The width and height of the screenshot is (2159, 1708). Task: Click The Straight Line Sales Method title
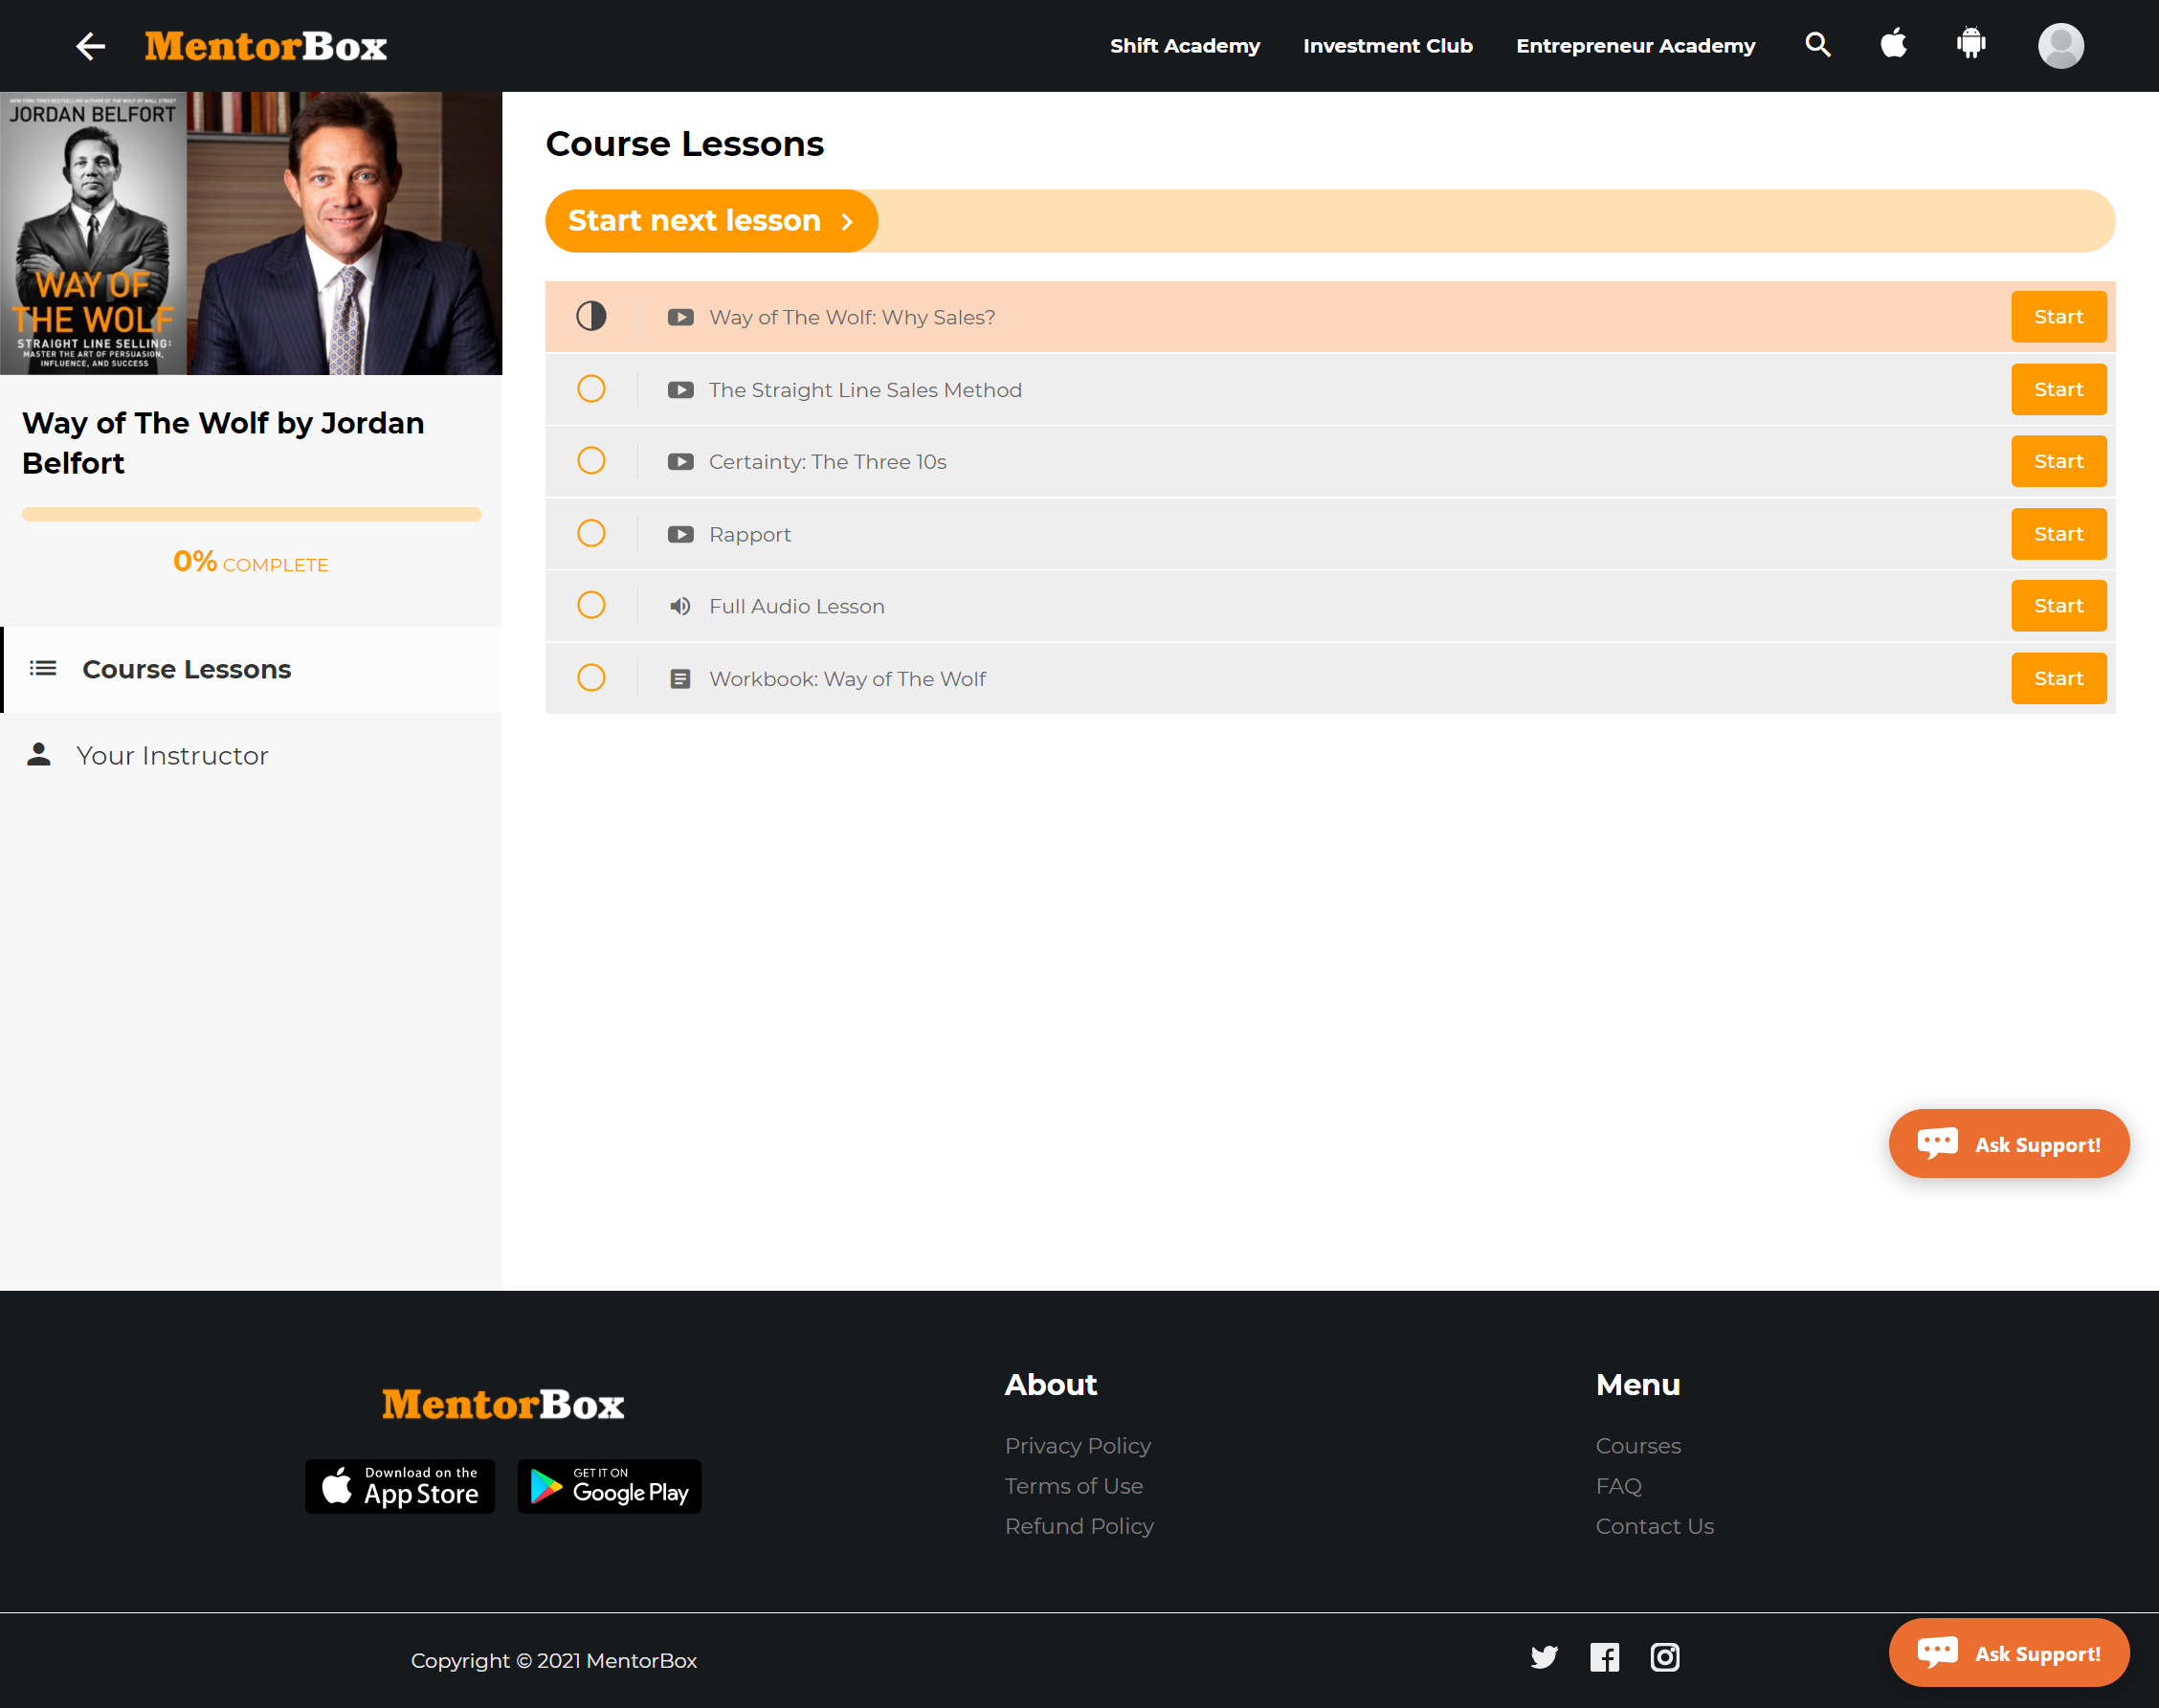(865, 390)
